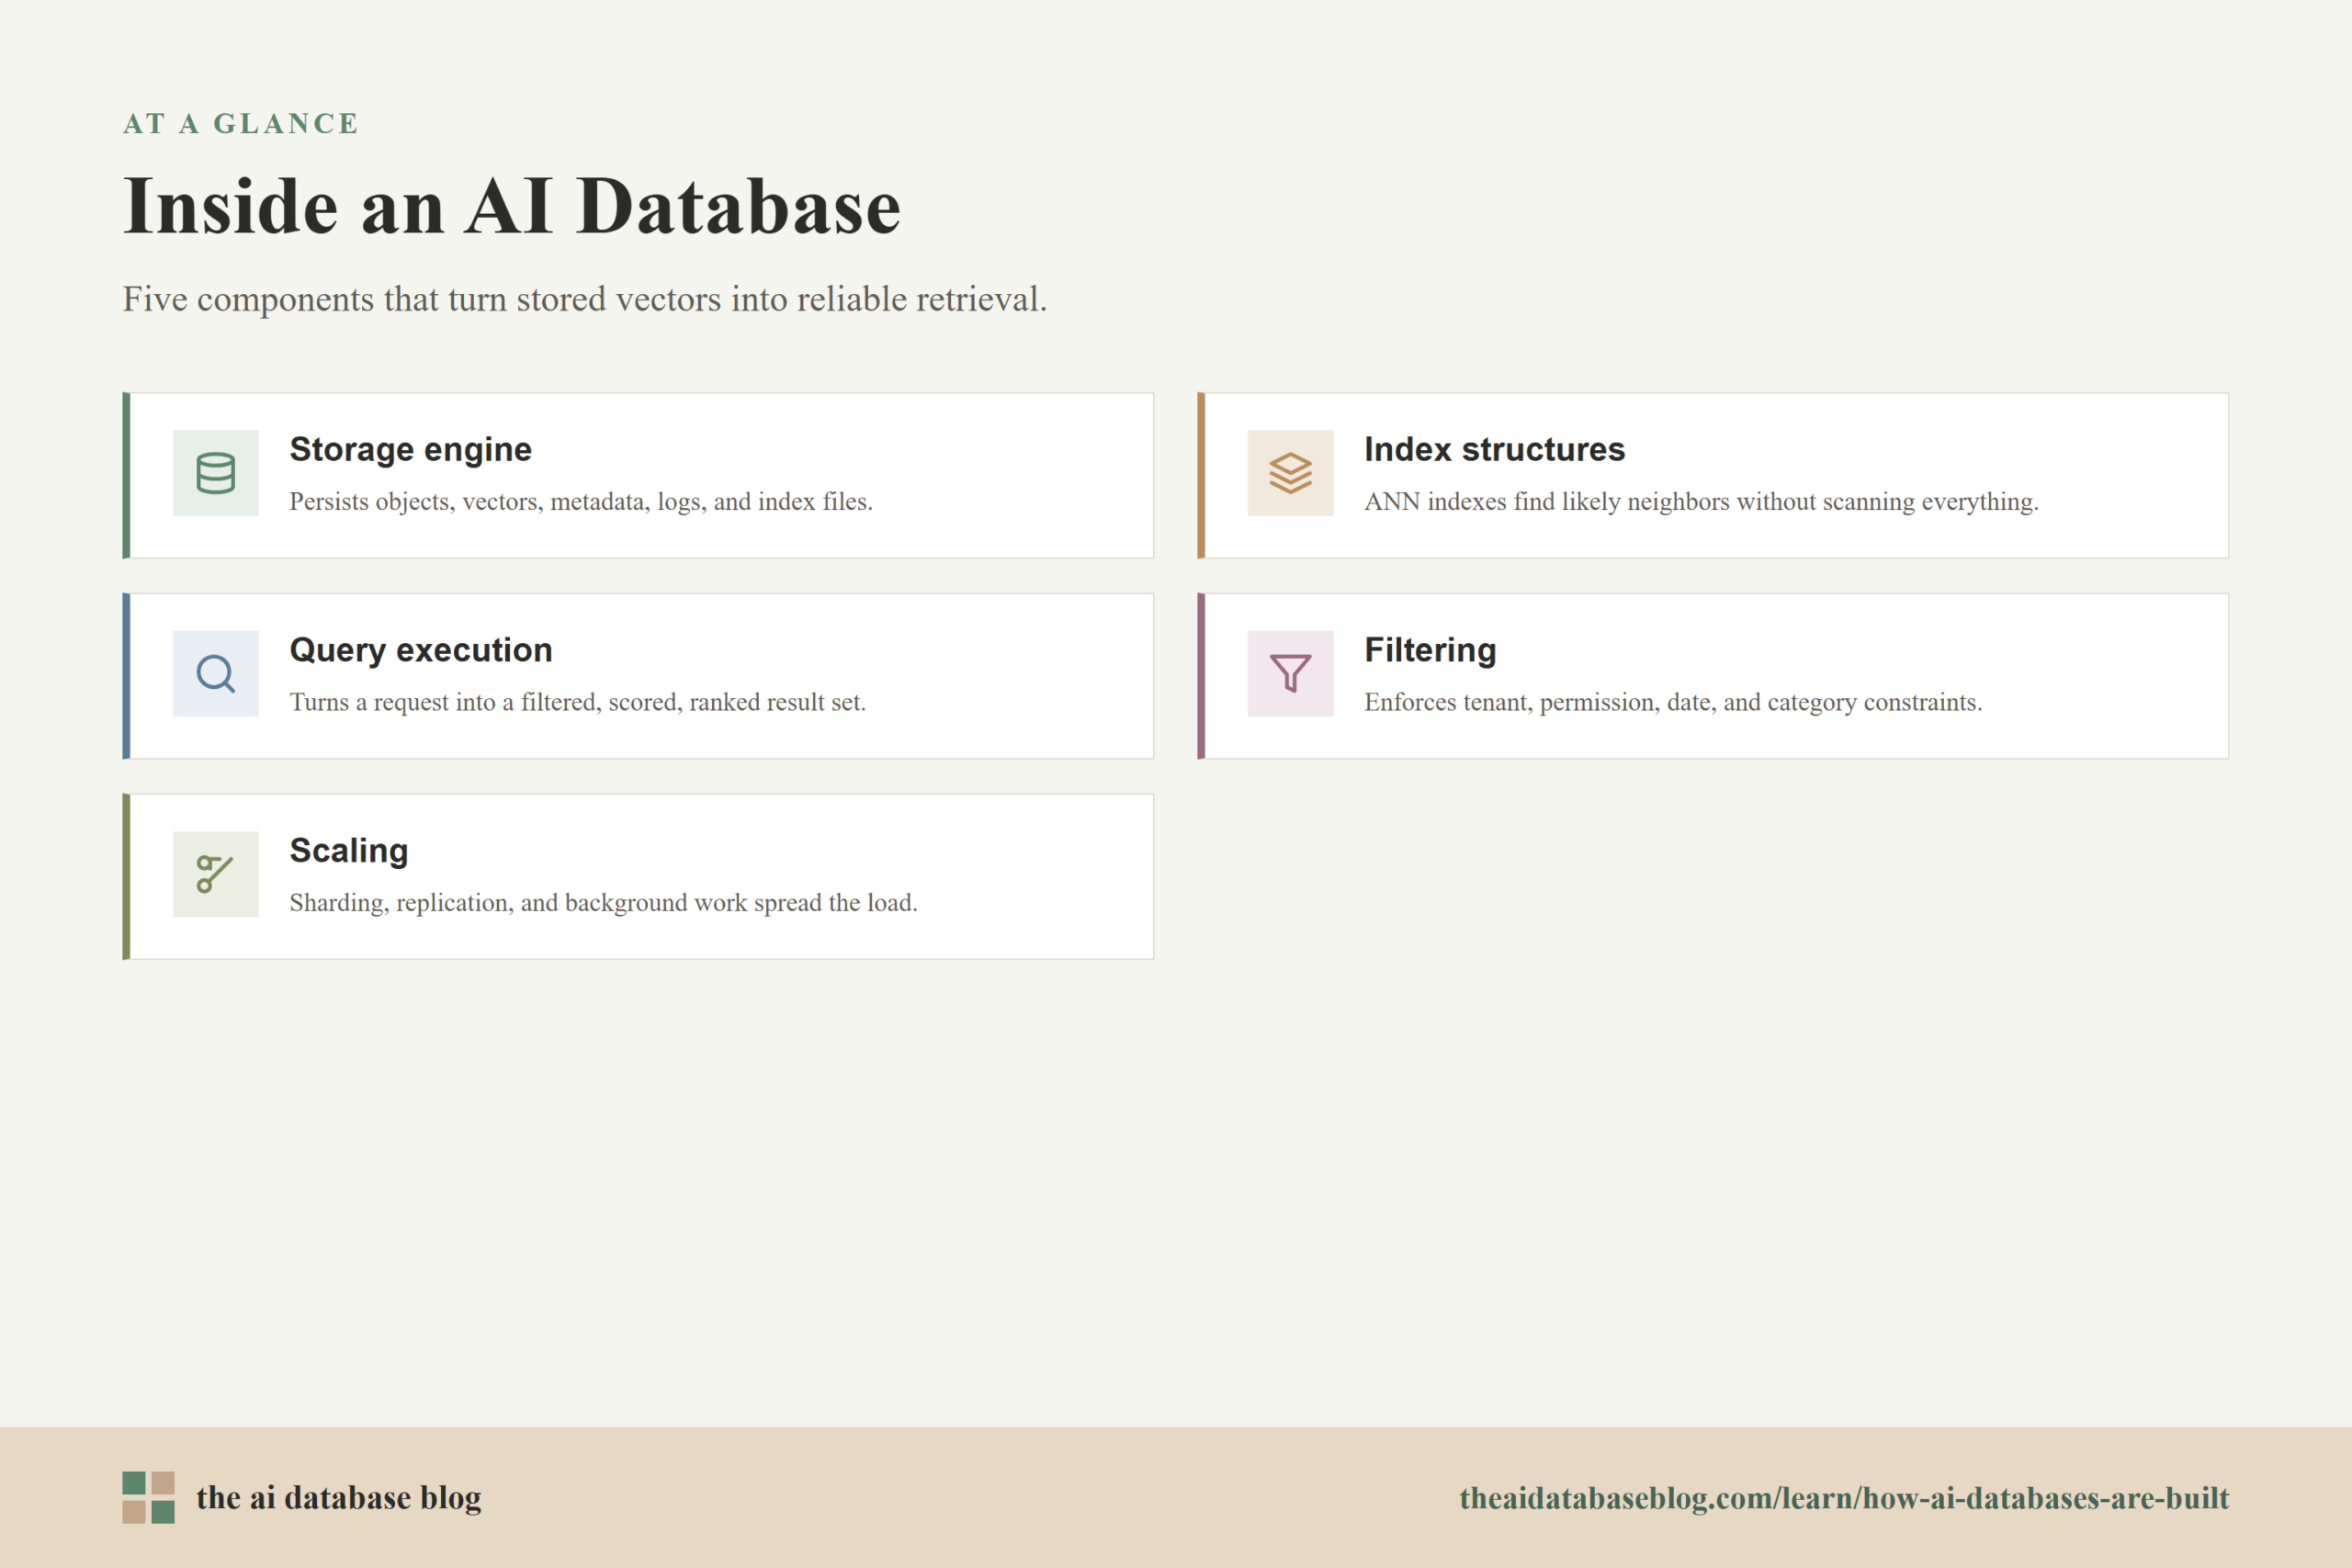
Task: Click the Scaling branch icon
Action: (215, 874)
